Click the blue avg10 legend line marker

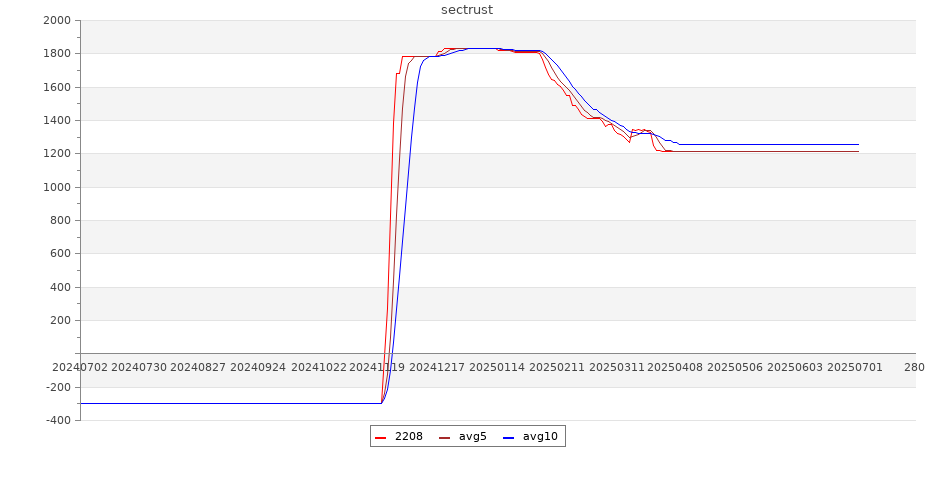pyautogui.click(x=508, y=437)
